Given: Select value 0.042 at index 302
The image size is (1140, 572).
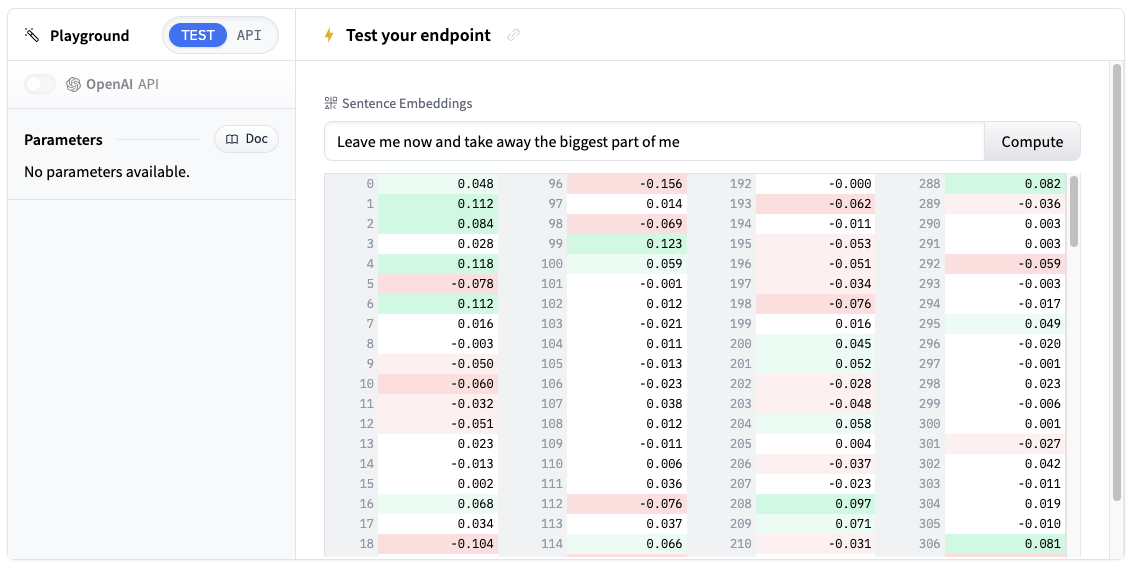Looking at the screenshot, I should click(1005, 464).
